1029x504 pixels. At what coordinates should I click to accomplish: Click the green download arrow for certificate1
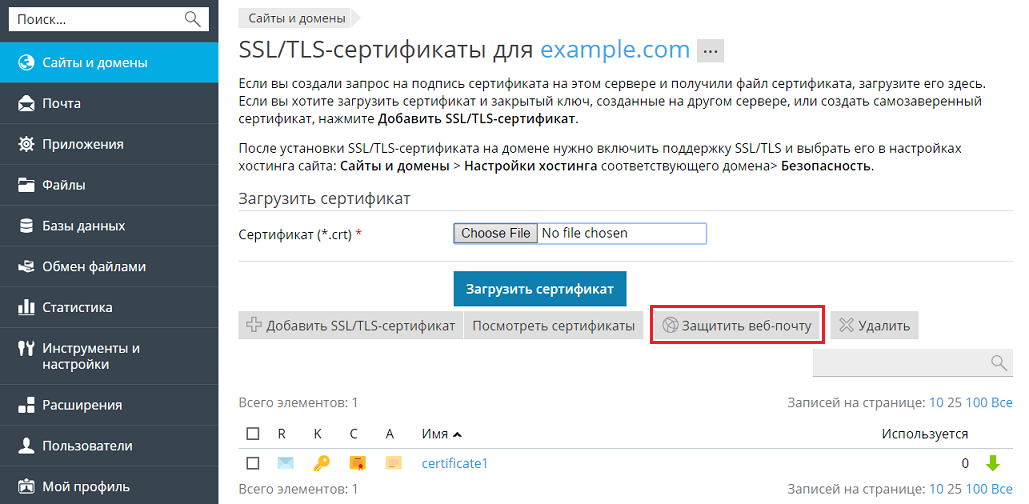[x=992, y=463]
